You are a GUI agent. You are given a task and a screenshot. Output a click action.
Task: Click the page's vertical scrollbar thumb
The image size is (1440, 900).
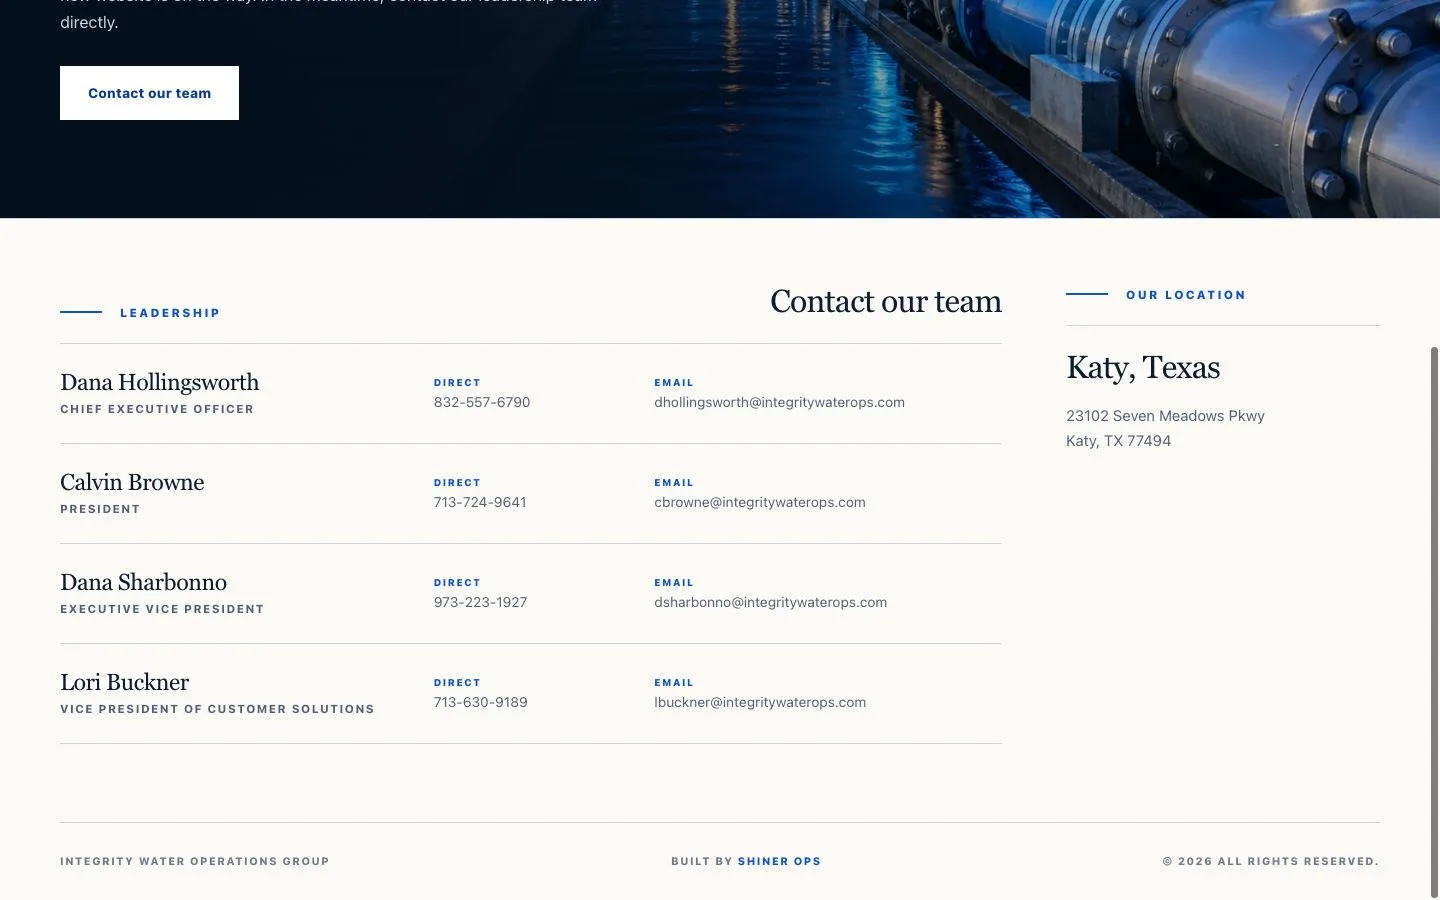(x=1434, y=620)
